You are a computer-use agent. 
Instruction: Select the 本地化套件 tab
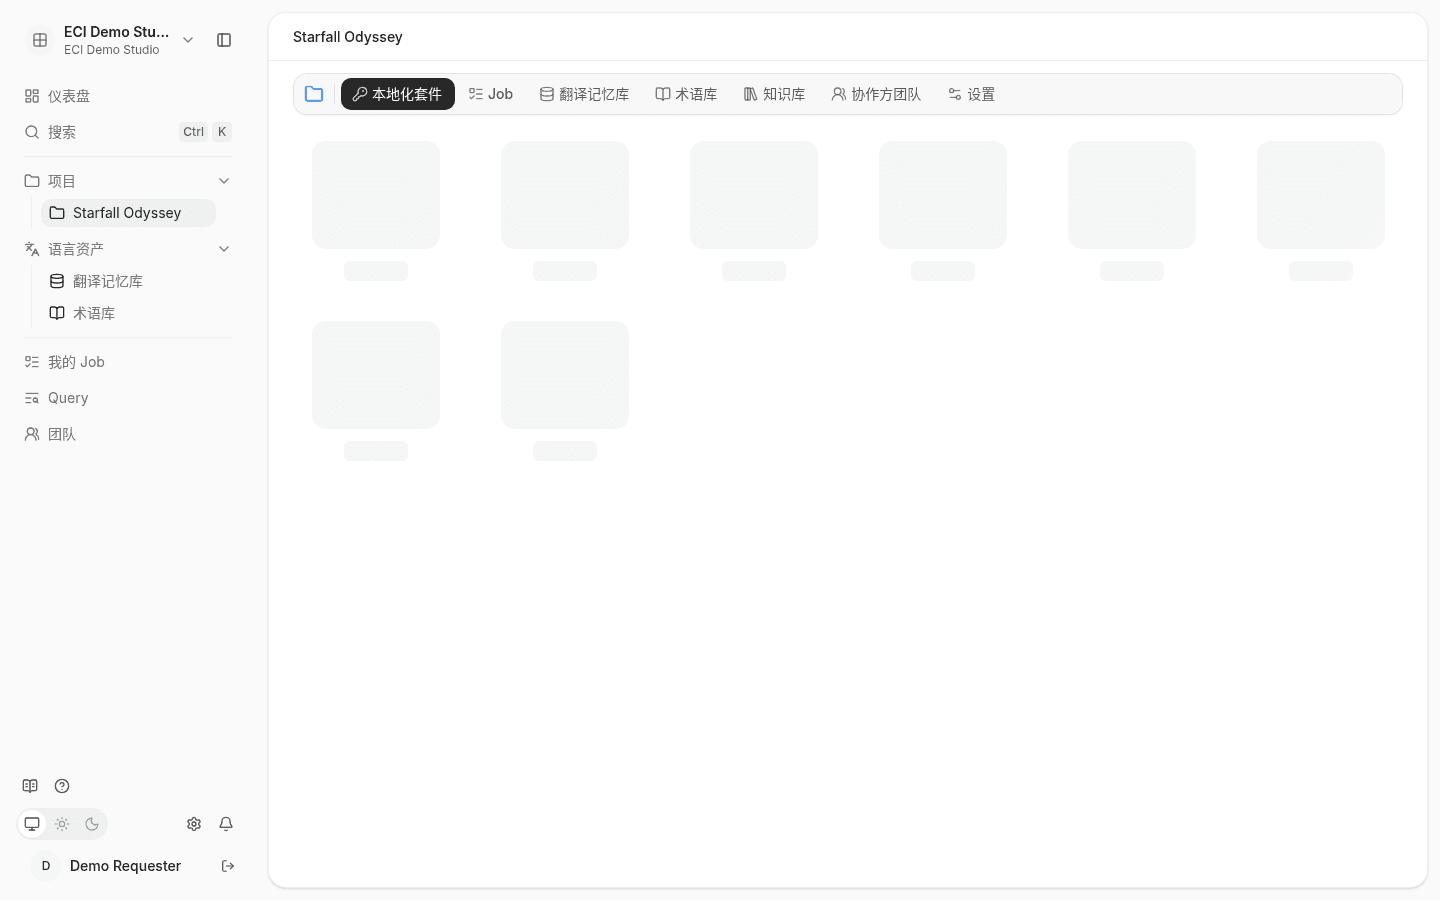pos(398,94)
